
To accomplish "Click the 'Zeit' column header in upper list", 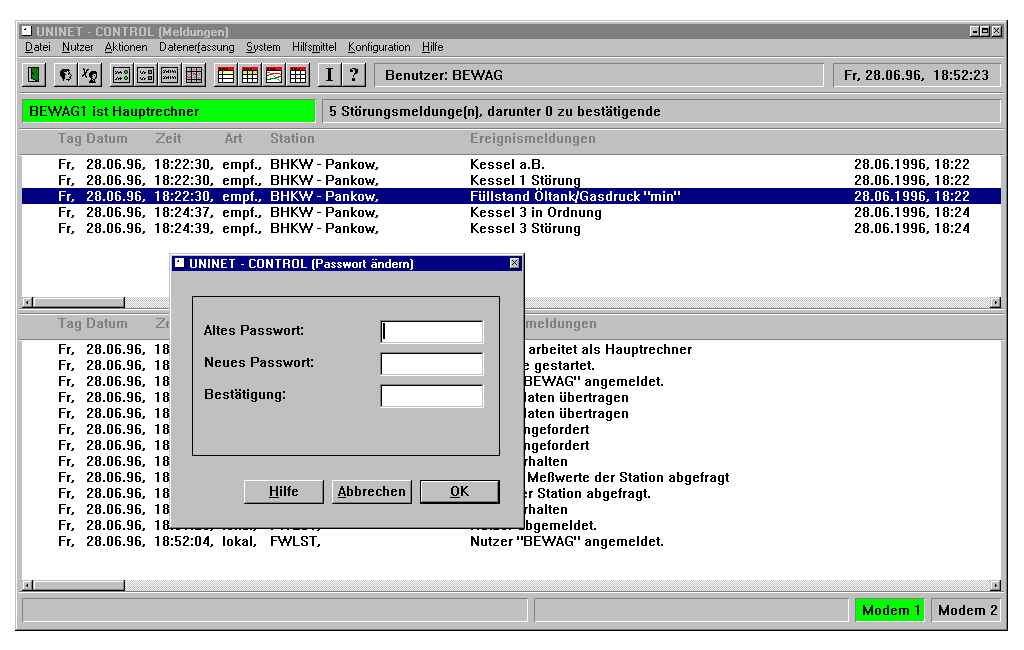I will coord(168,138).
